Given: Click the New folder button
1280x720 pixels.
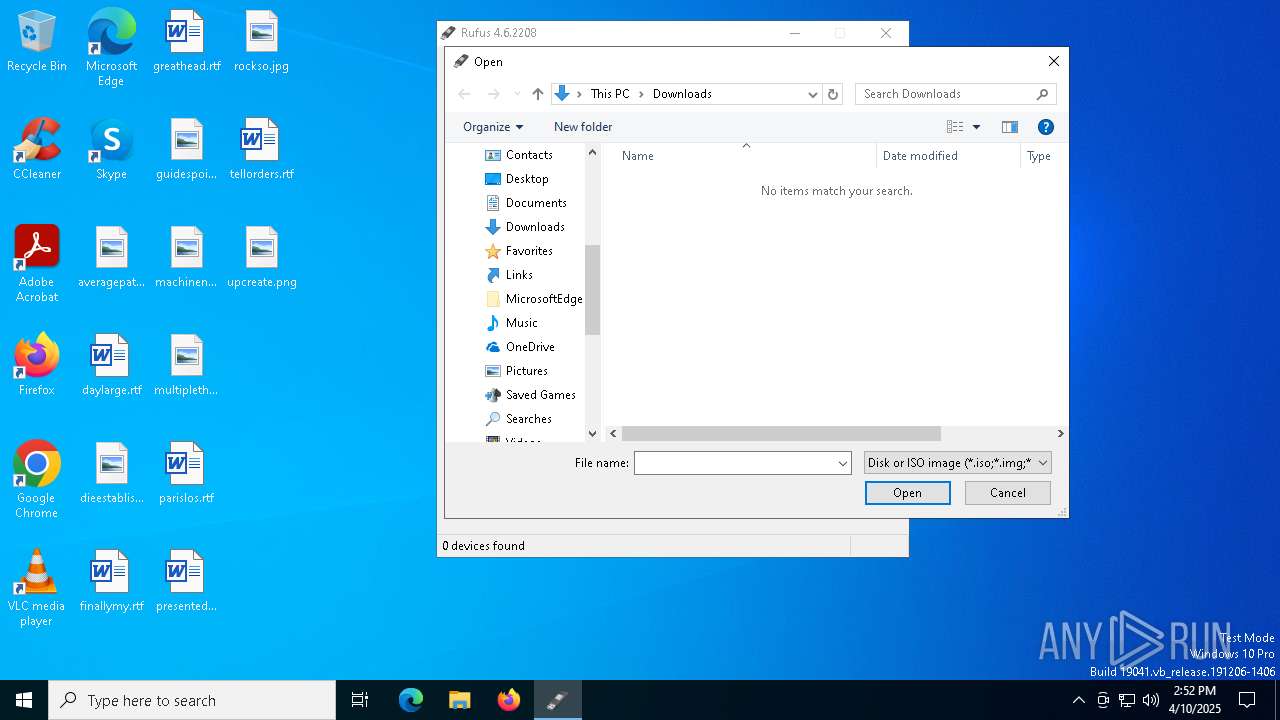Looking at the screenshot, I should [x=583, y=127].
